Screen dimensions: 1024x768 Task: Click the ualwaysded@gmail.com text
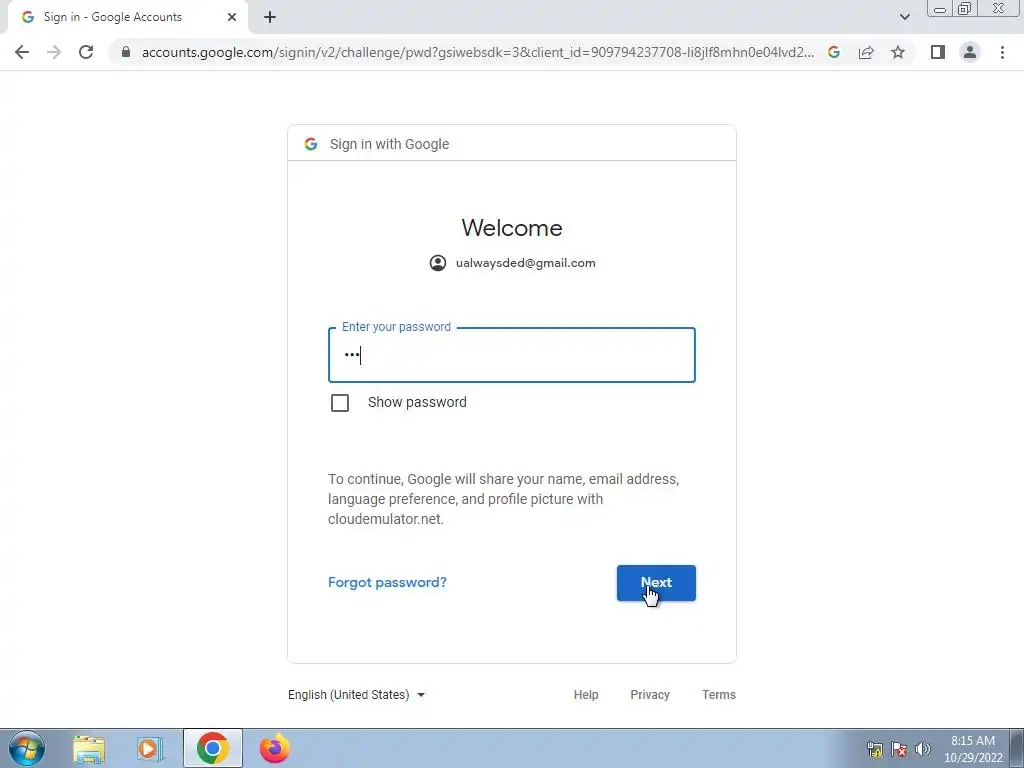(526, 263)
